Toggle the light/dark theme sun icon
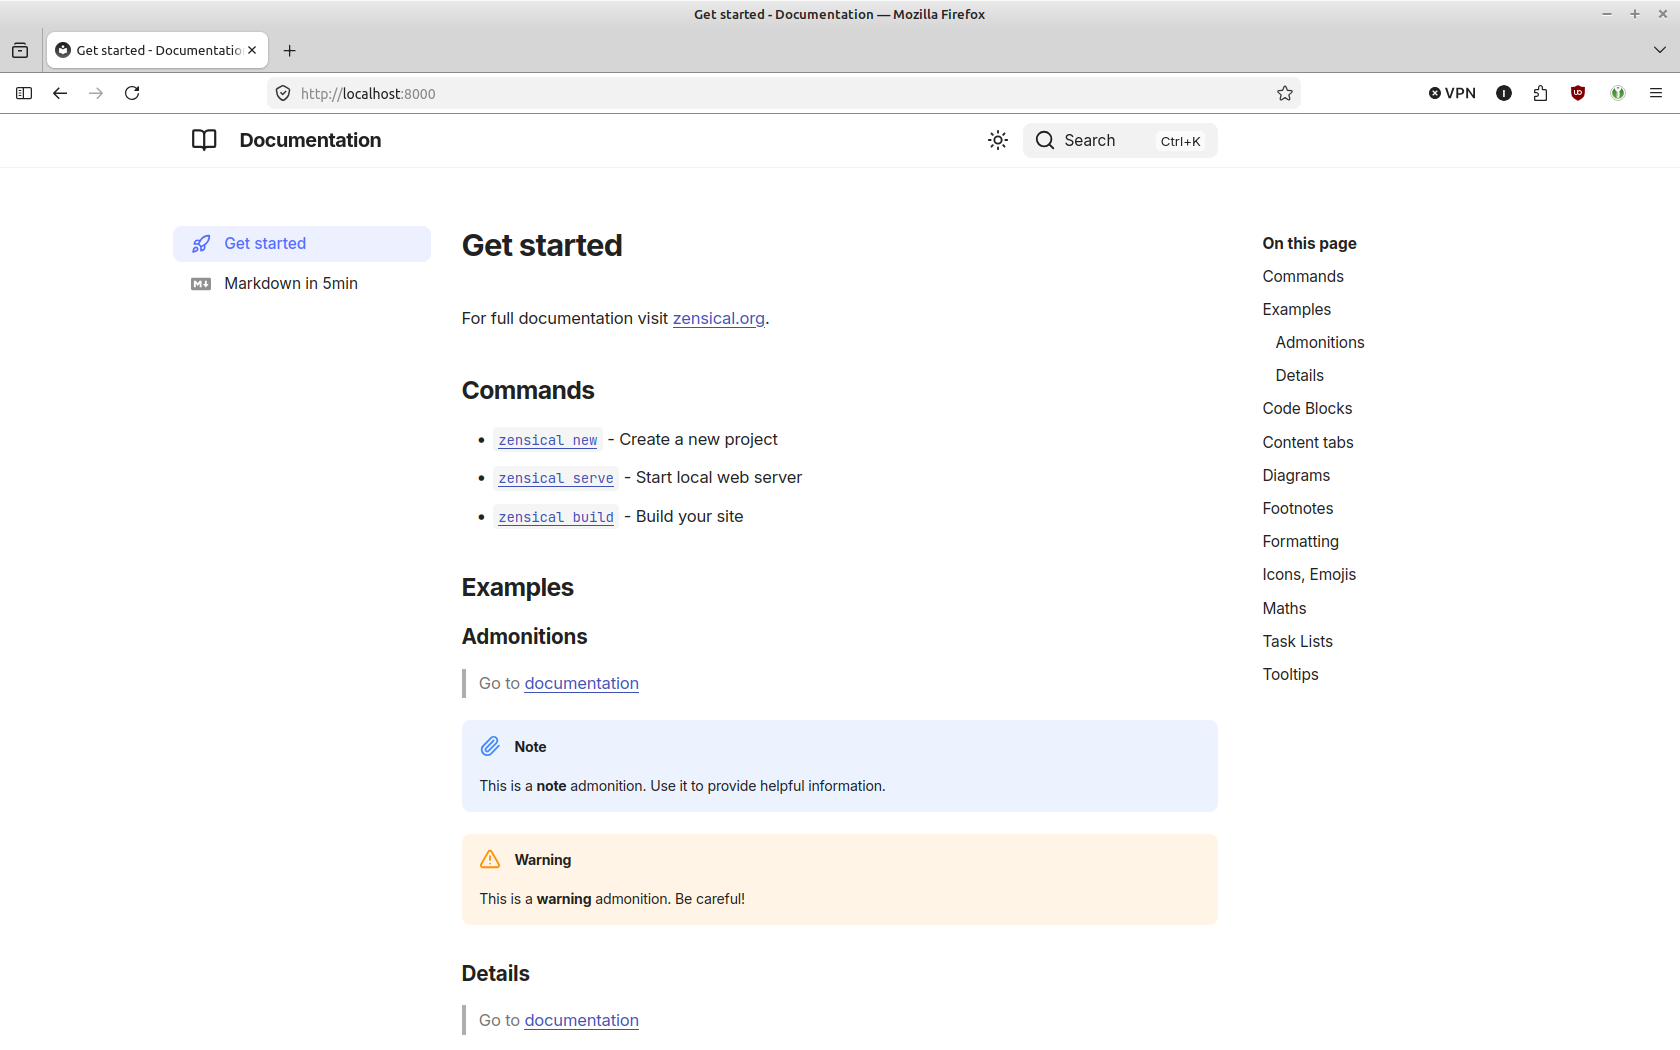Screen dimensions: 1680x1050 [x=997, y=141]
